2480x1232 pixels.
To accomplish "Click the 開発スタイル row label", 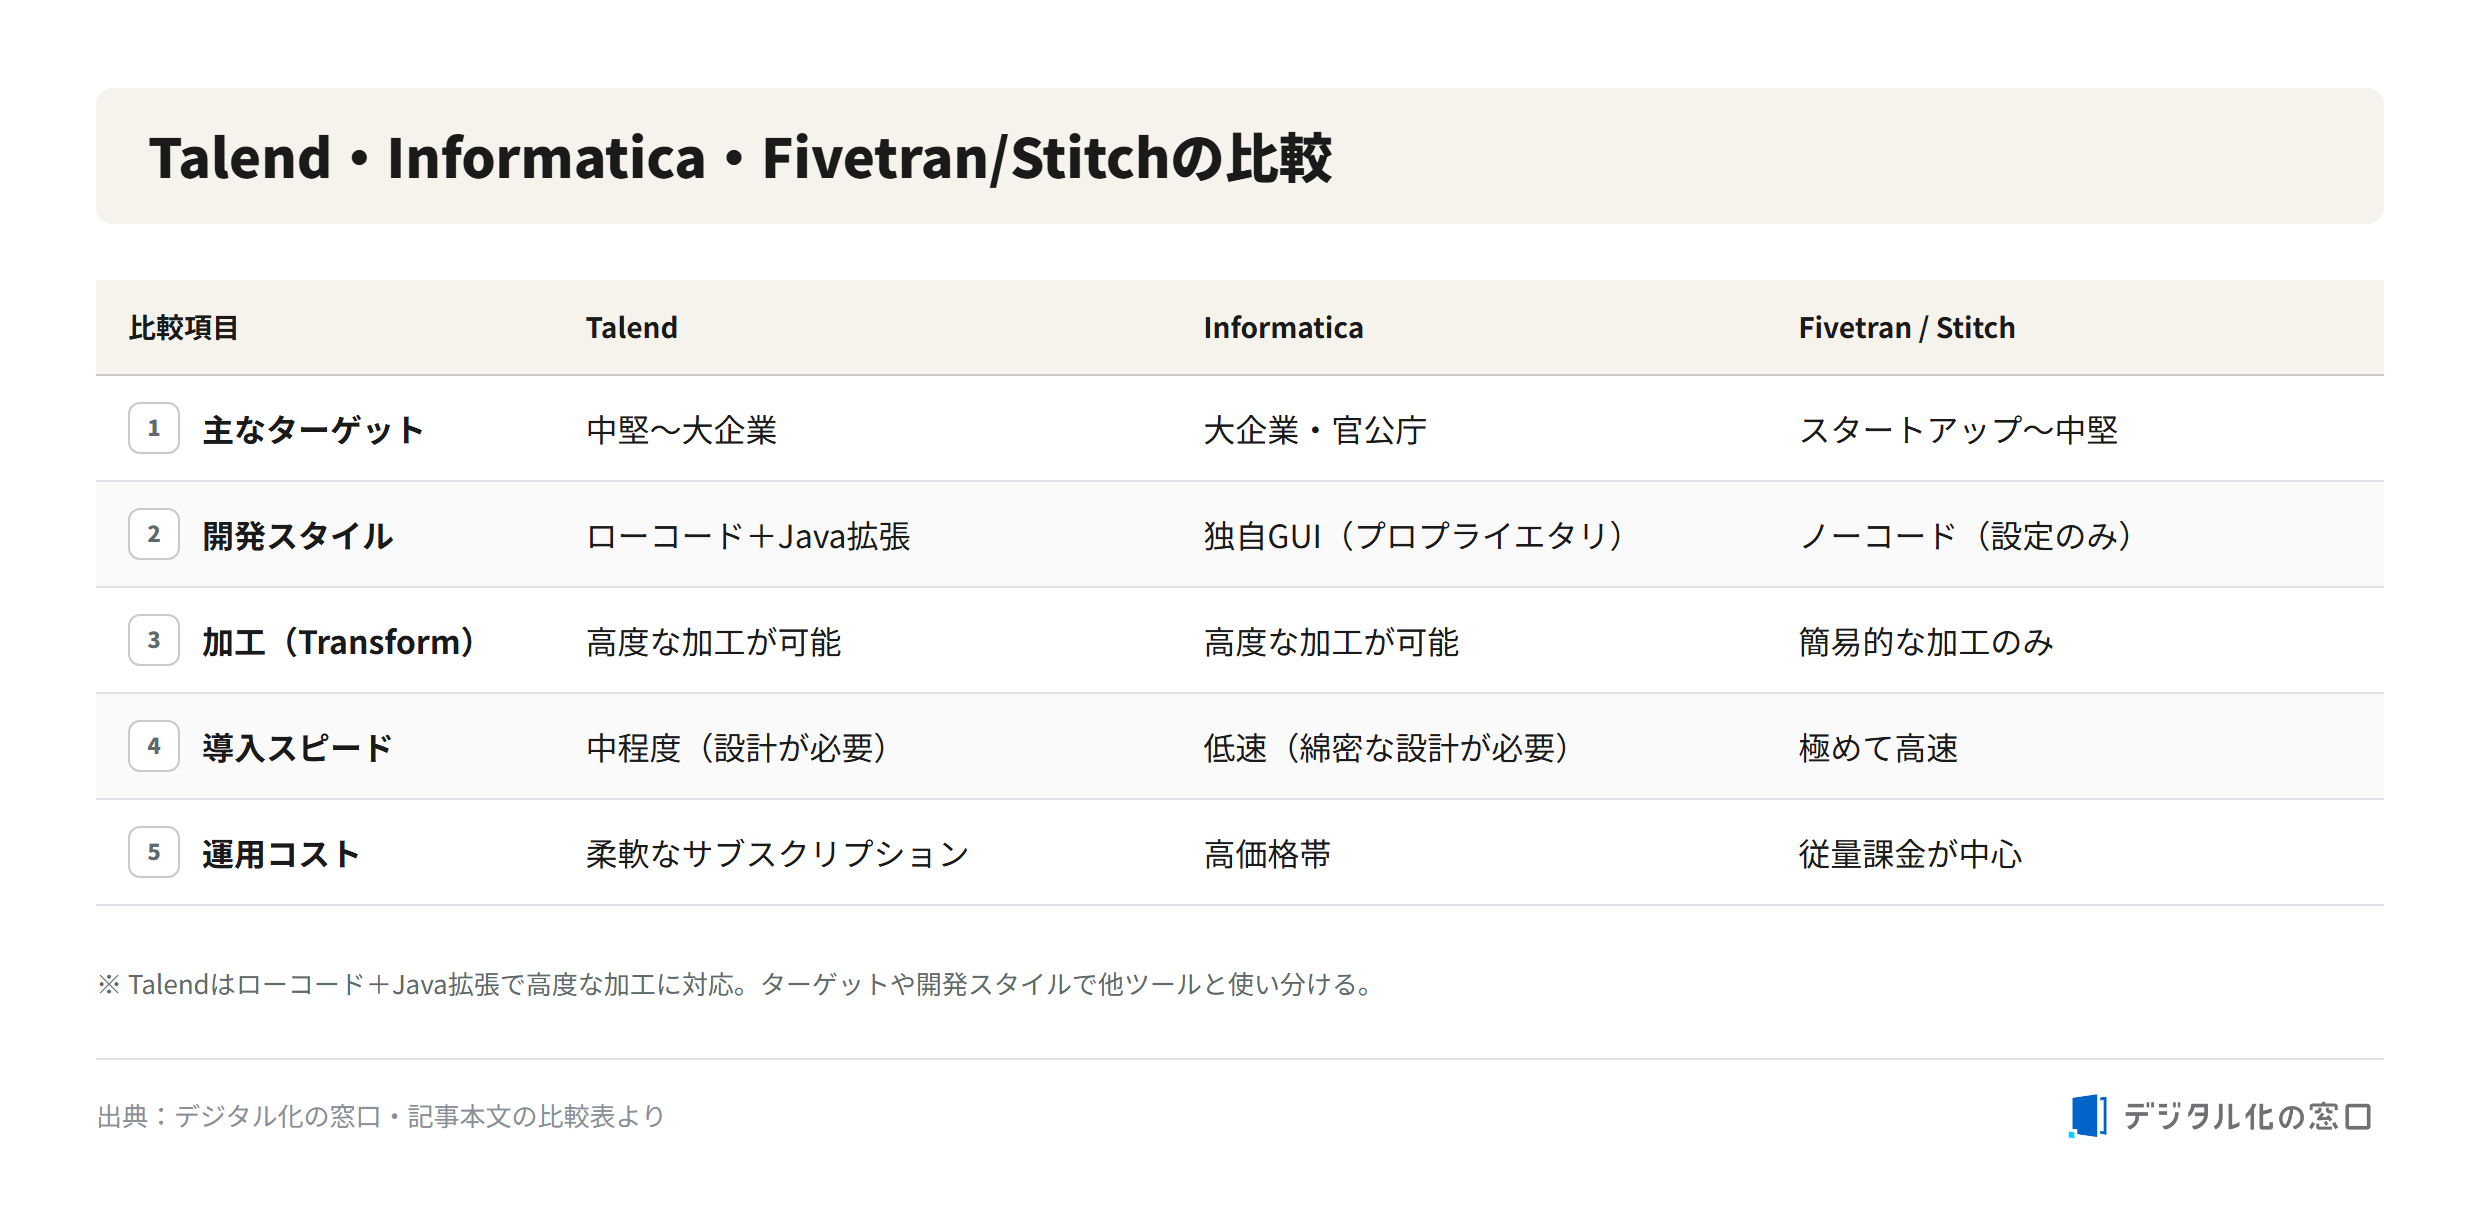I will (x=298, y=536).
